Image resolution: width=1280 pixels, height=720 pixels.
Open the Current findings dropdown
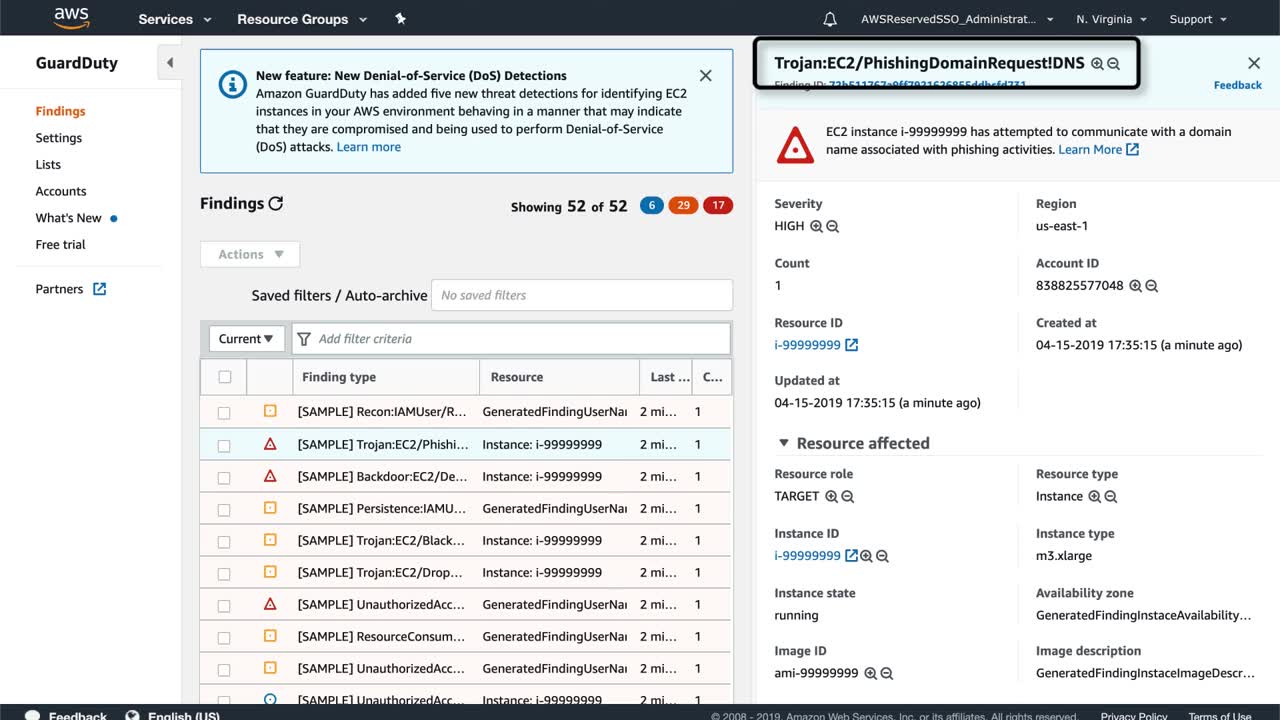[x=246, y=339]
